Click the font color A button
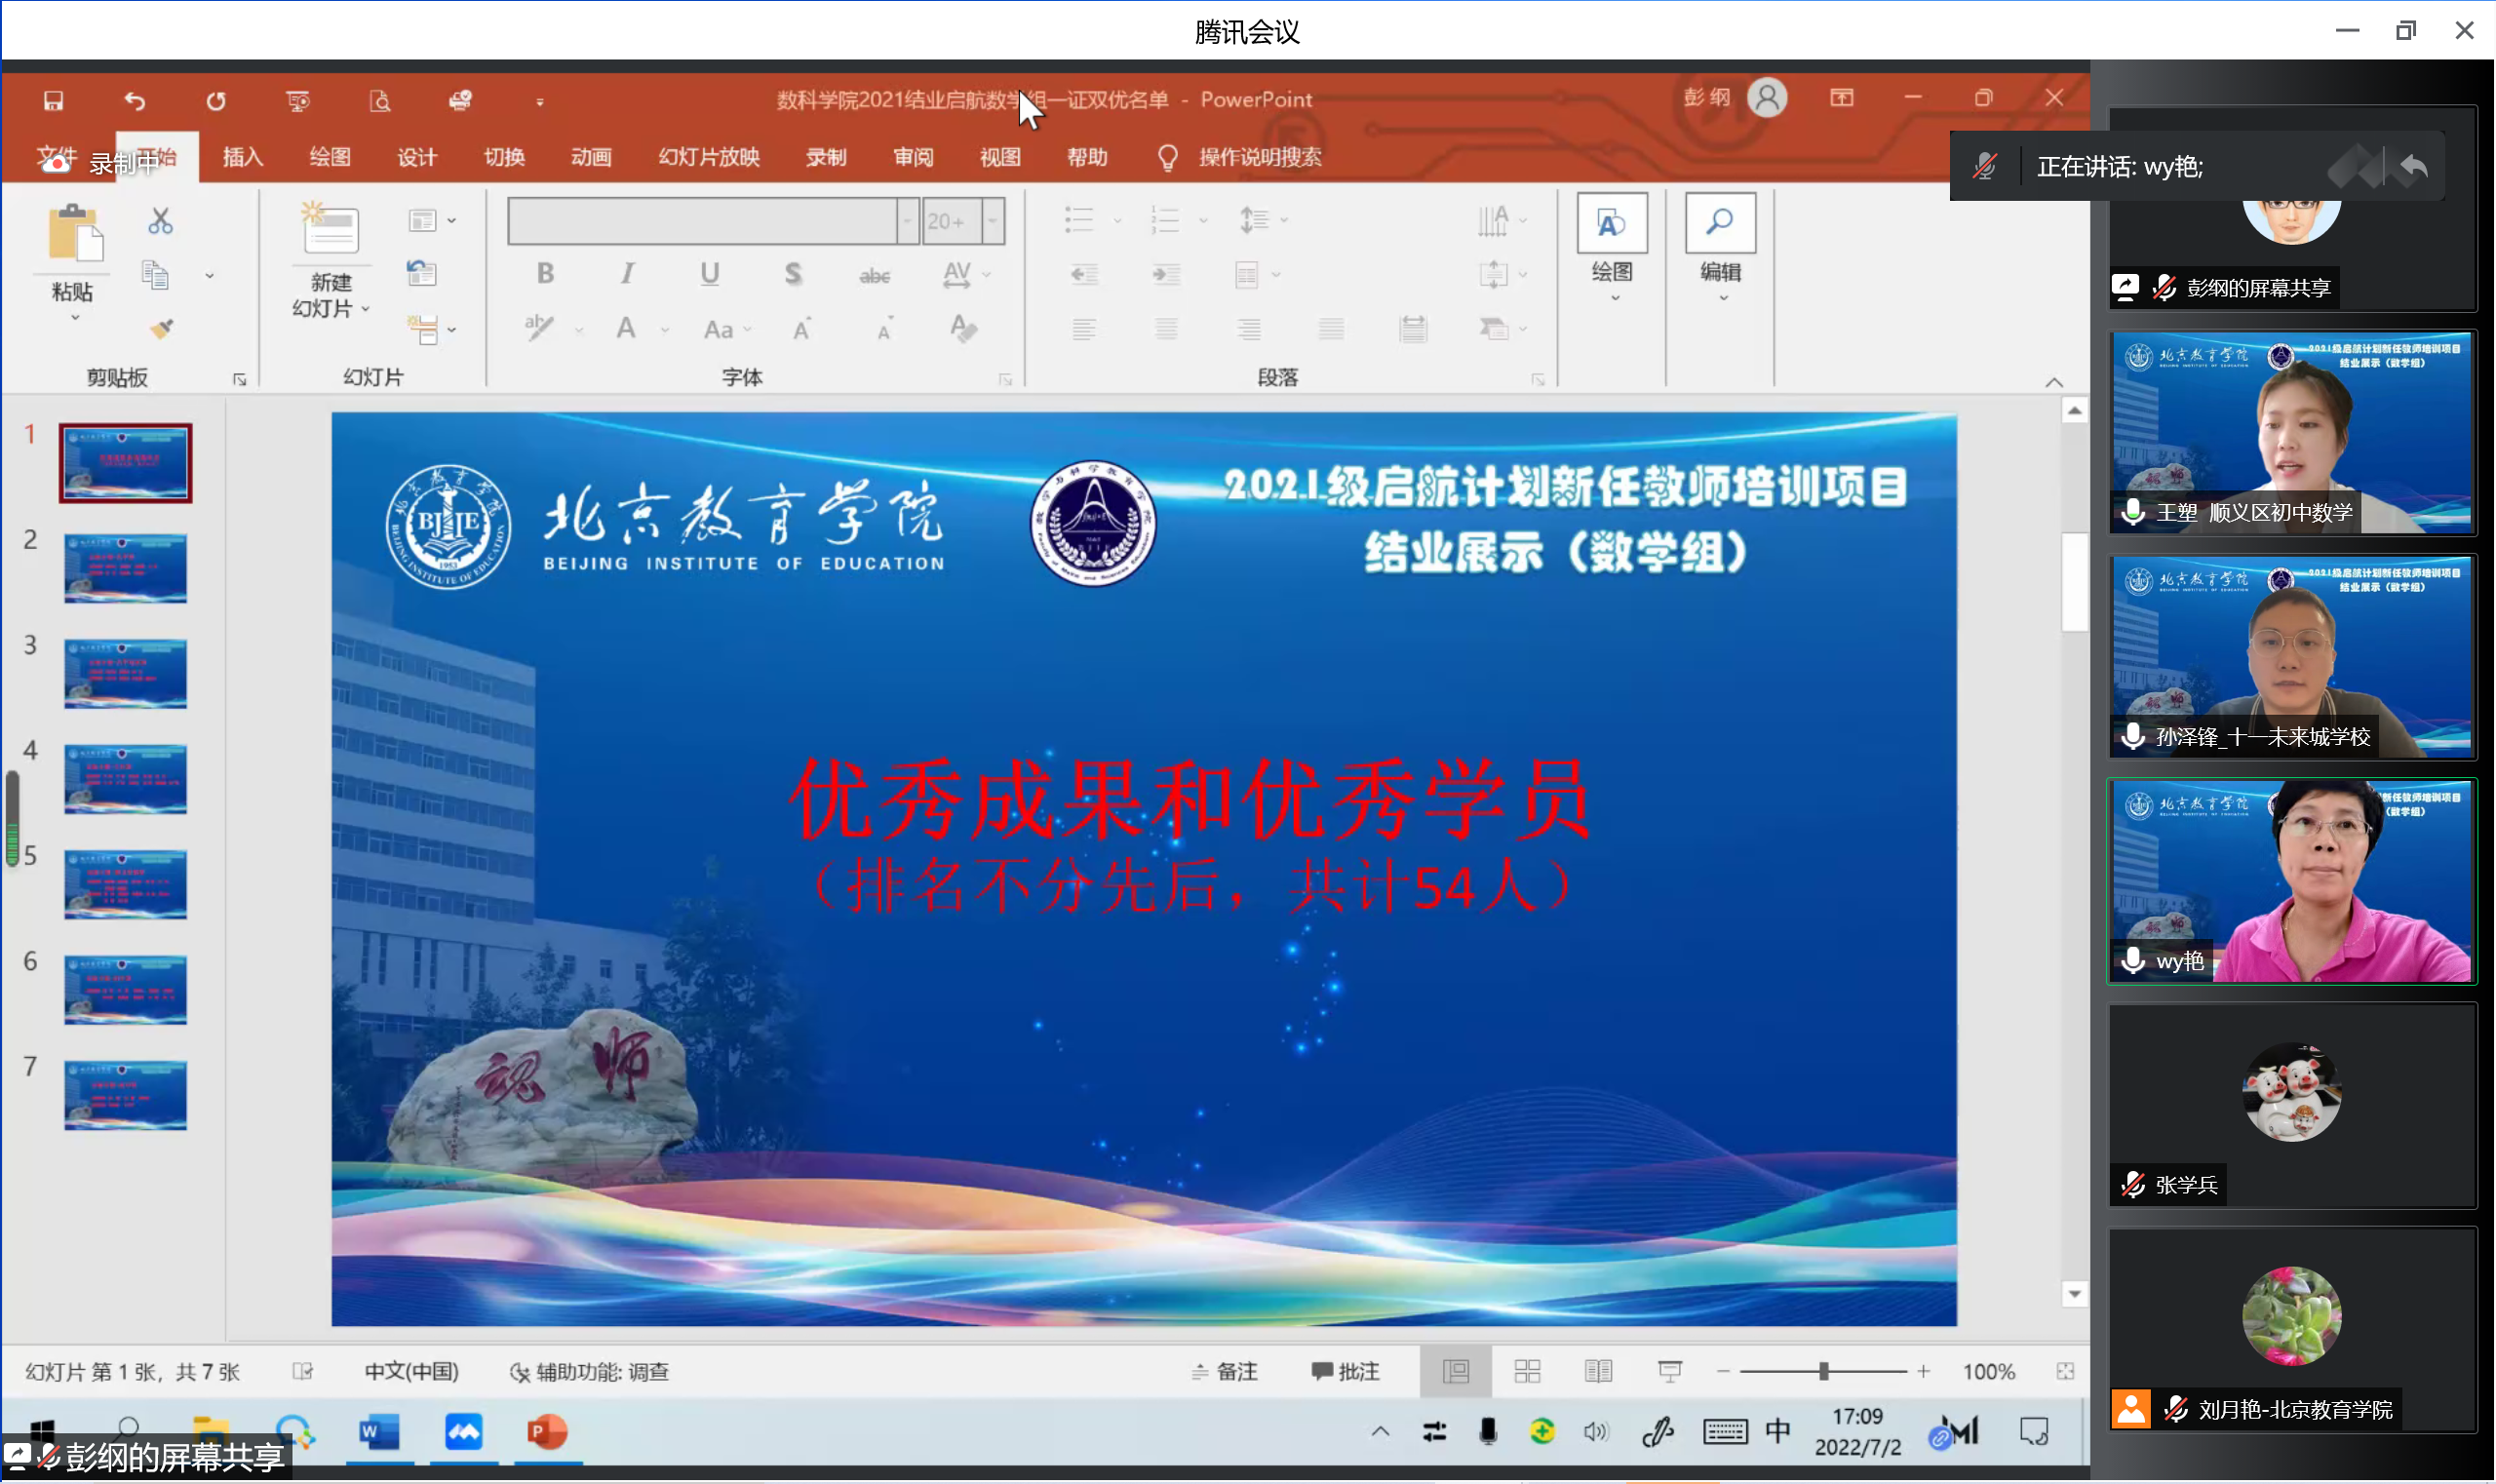This screenshot has height=1484, width=2496. pyautogui.click(x=626, y=328)
